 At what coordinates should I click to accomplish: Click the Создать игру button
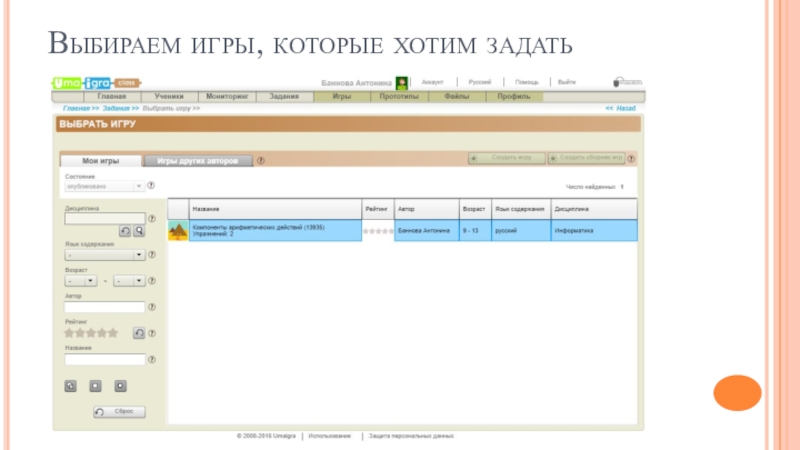coord(506,158)
